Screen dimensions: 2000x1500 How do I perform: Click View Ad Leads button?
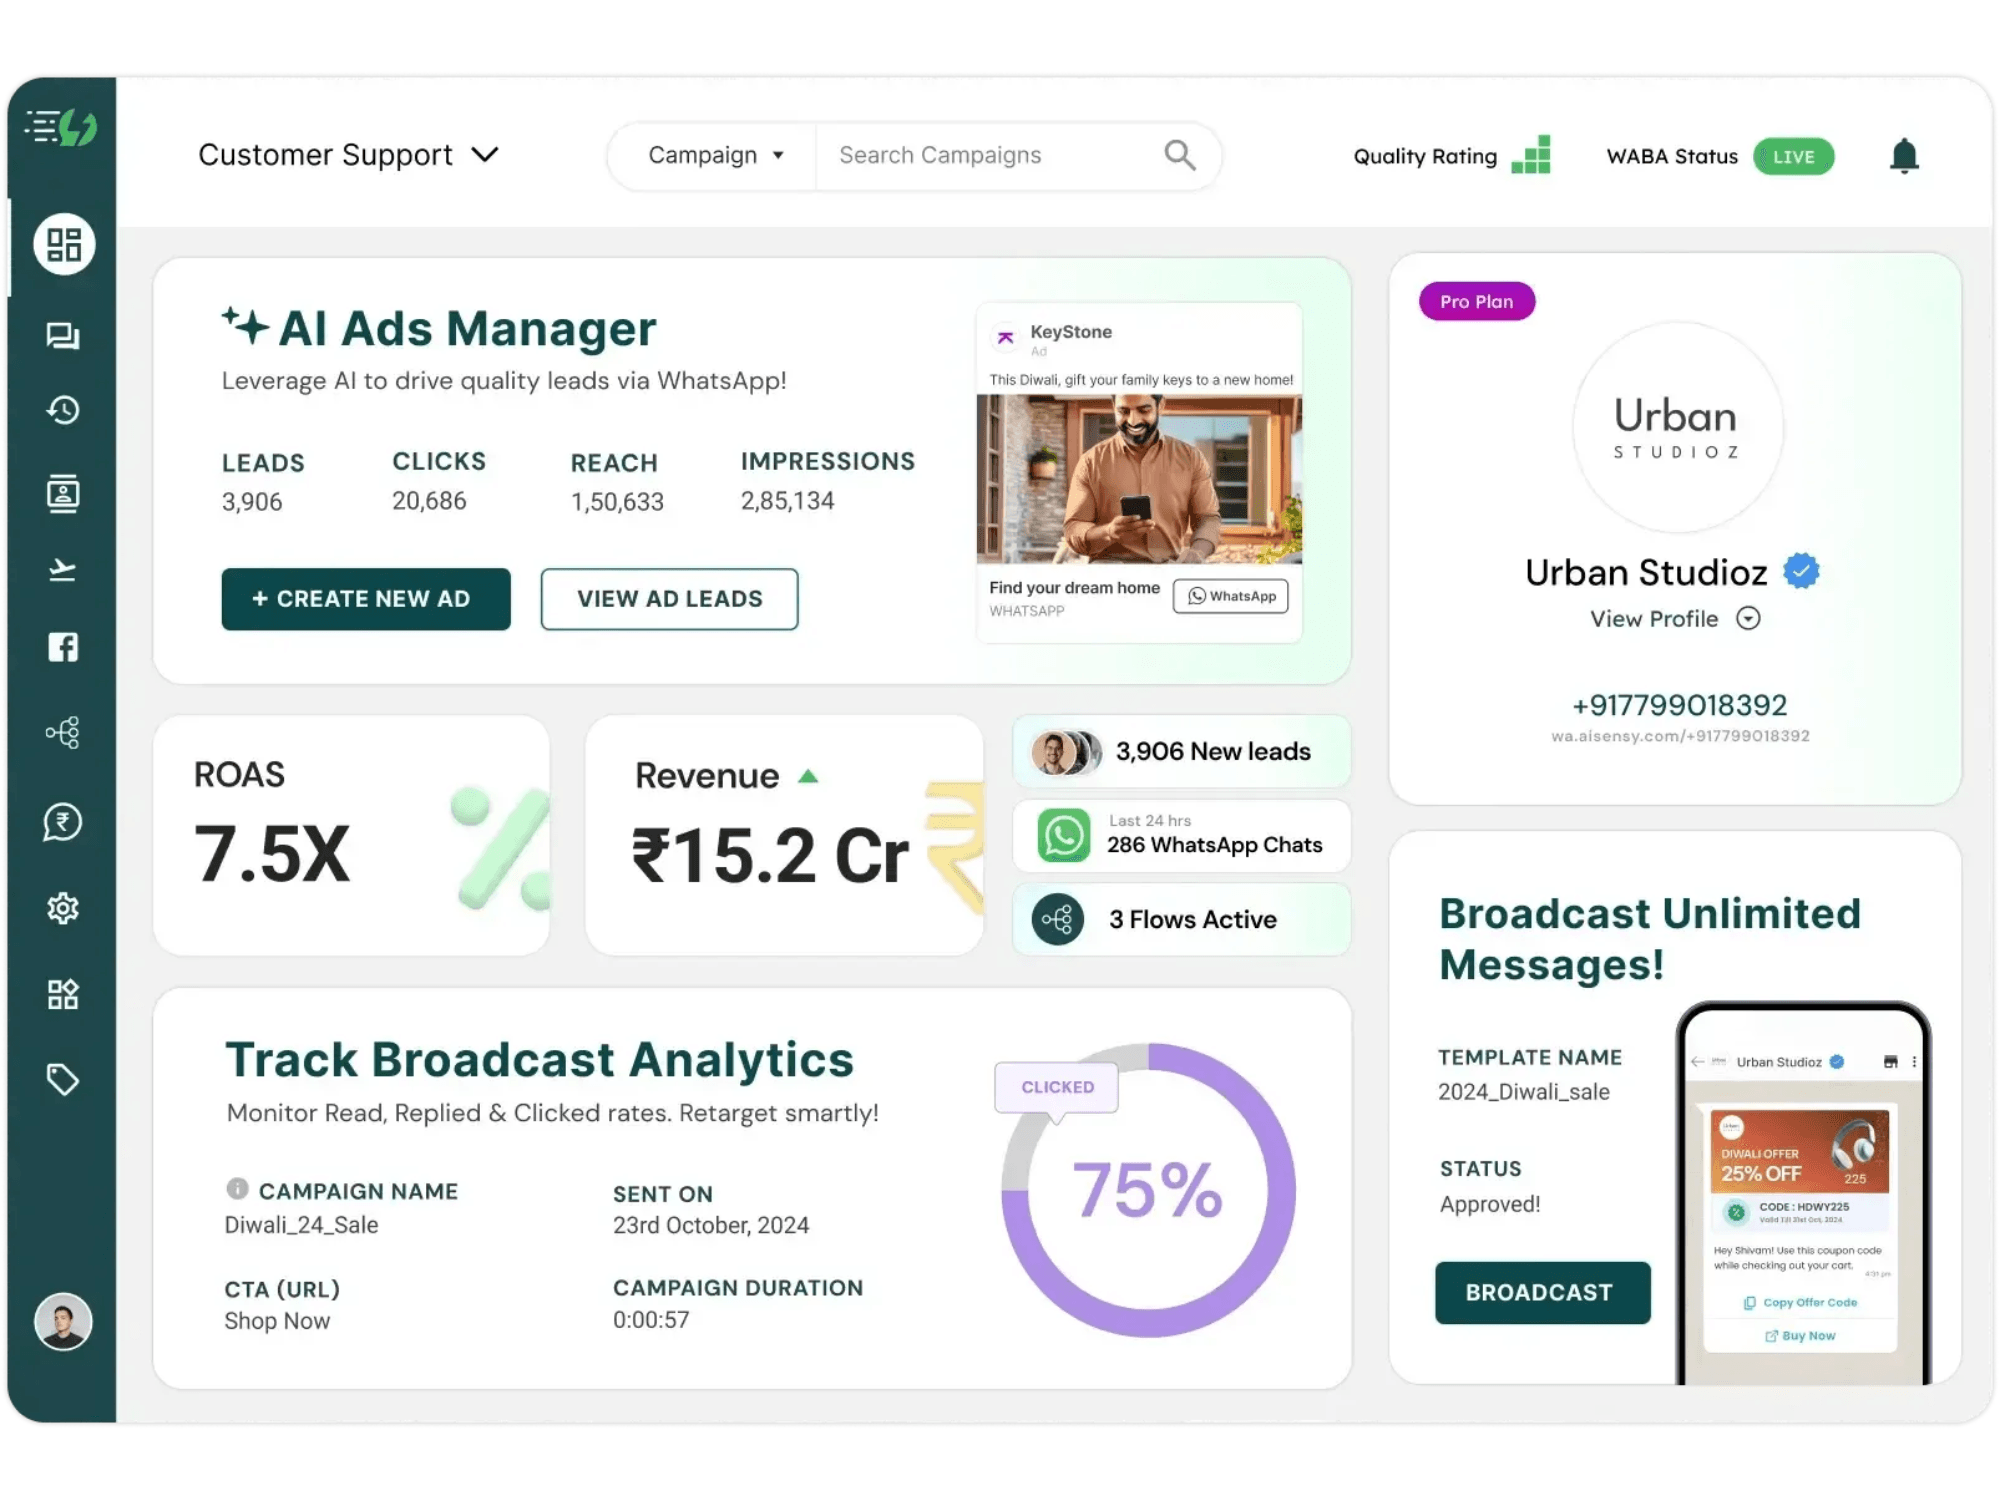coord(669,599)
